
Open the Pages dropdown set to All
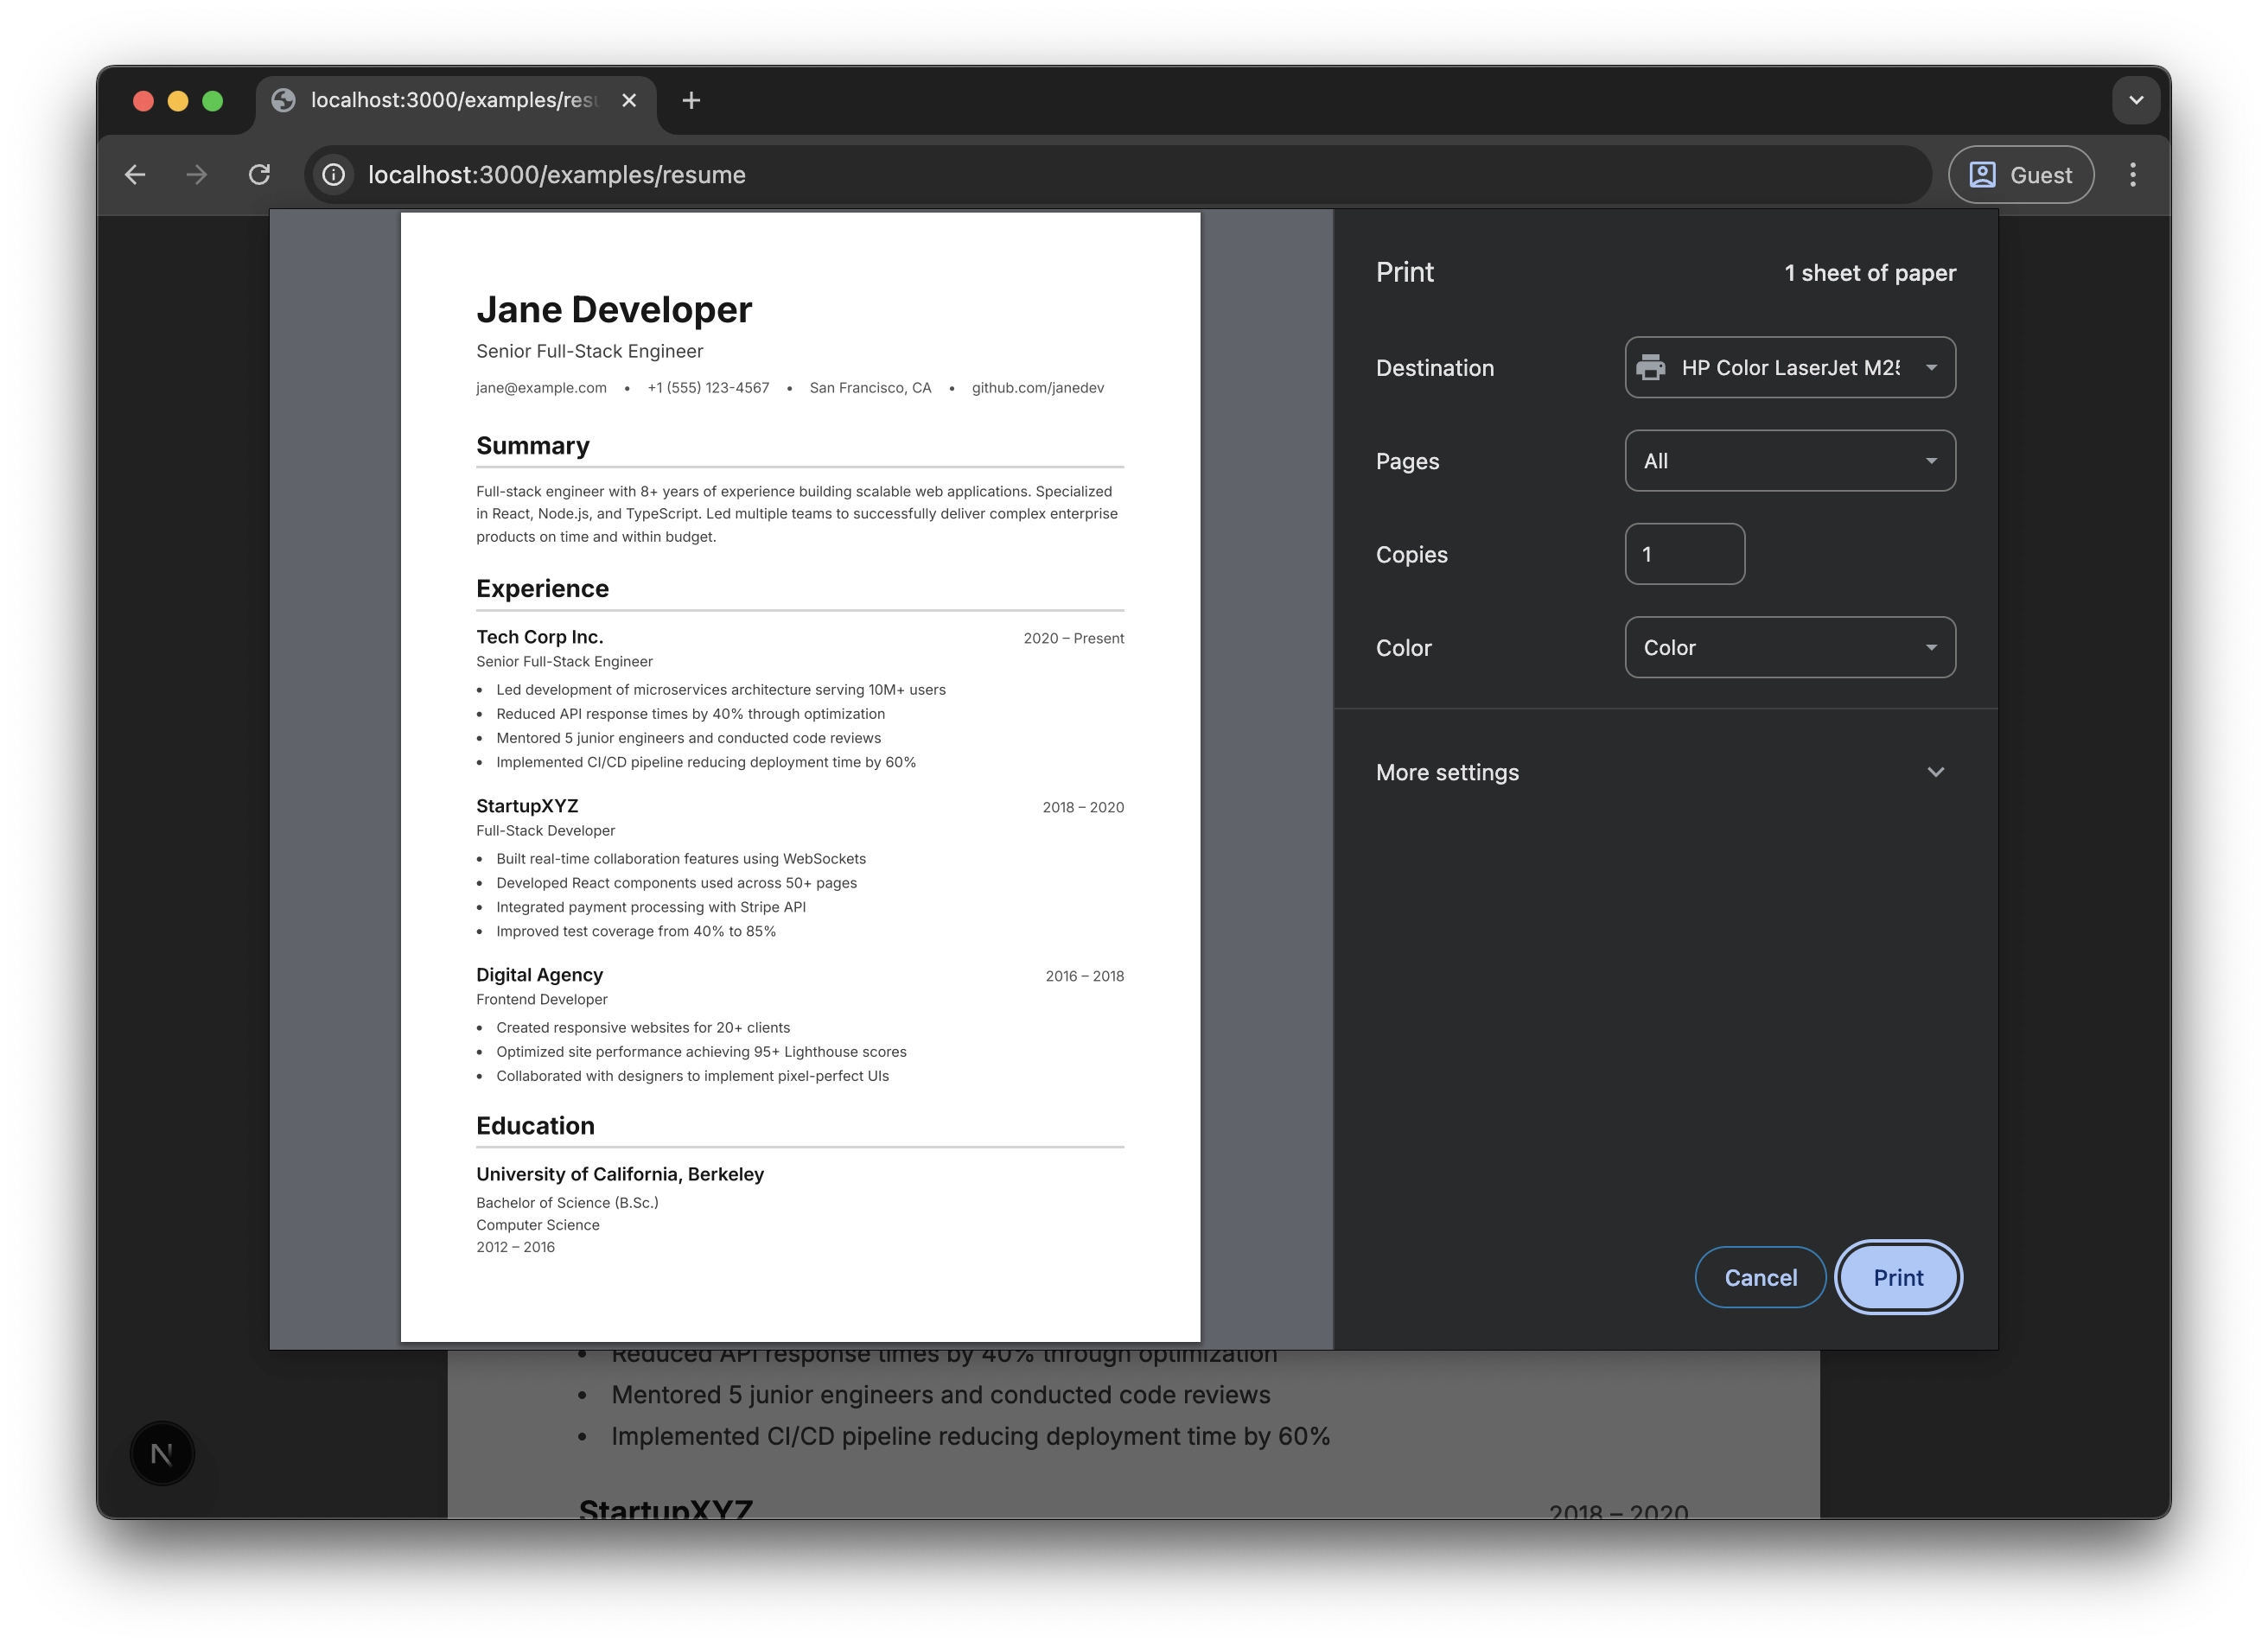click(x=1789, y=461)
